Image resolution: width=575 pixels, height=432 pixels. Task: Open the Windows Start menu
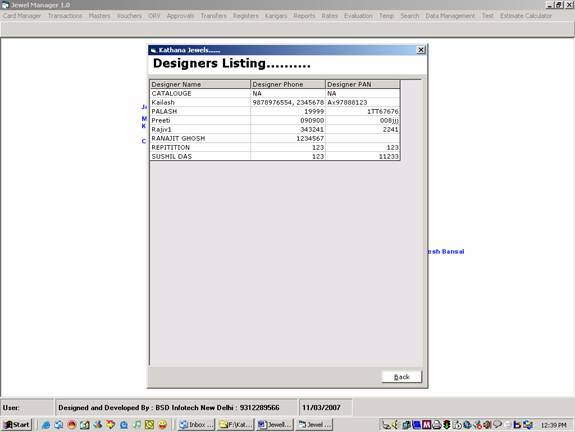click(17, 425)
